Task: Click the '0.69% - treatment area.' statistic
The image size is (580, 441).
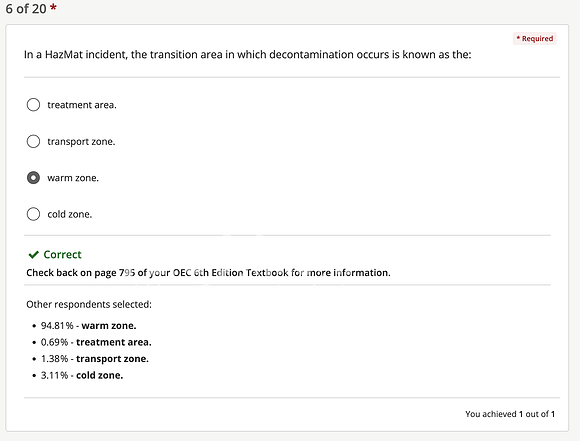Action: click(96, 342)
